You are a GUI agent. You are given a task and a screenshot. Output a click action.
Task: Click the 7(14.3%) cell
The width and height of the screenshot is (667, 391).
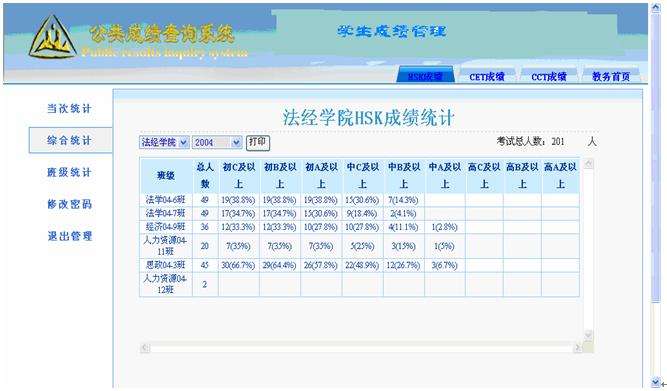pos(403,200)
